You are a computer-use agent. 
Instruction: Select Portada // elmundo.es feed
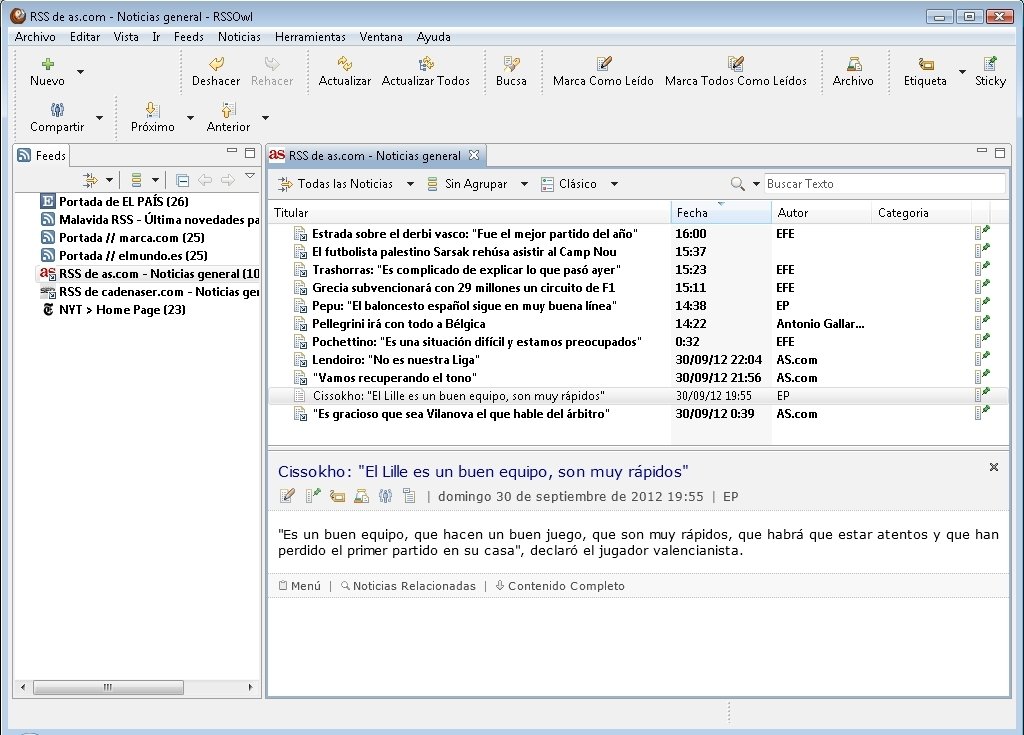point(124,255)
